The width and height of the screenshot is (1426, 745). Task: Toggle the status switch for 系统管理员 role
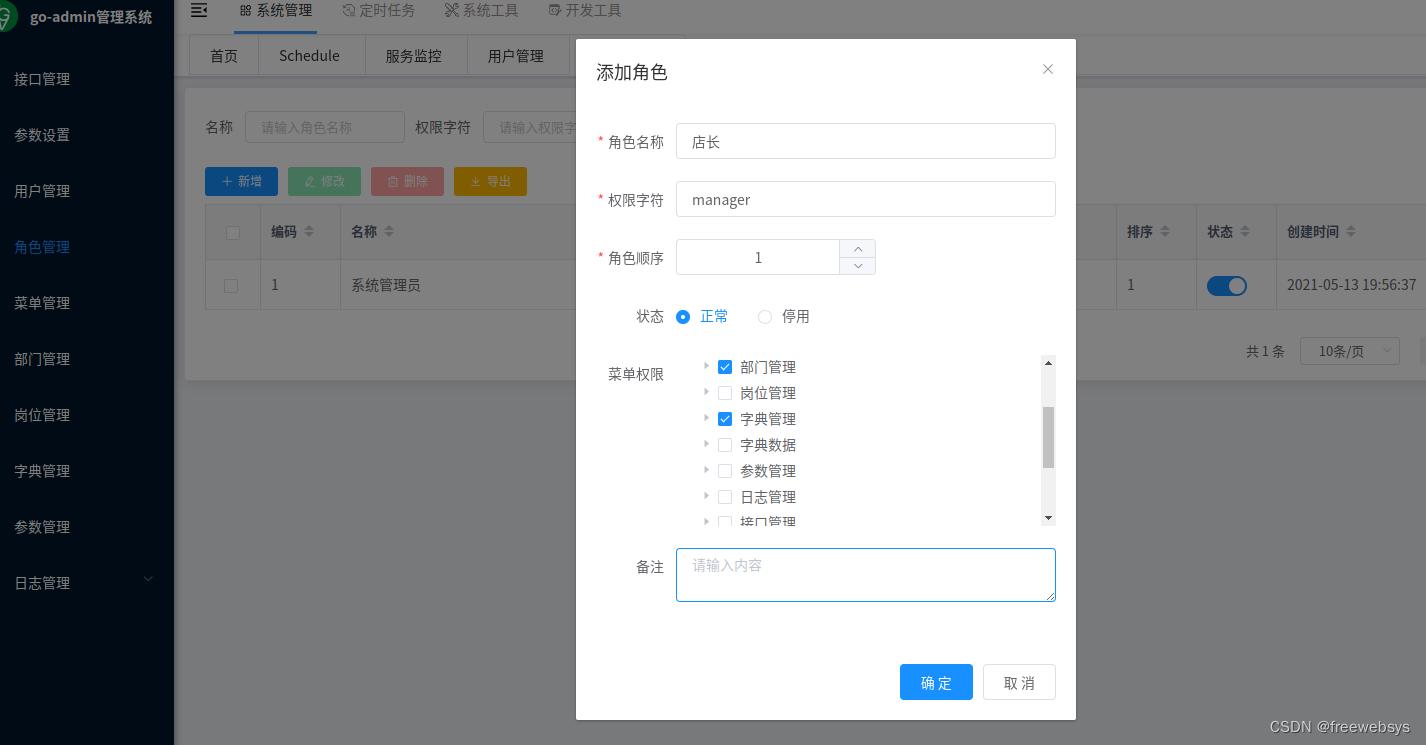tap(1227, 285)
